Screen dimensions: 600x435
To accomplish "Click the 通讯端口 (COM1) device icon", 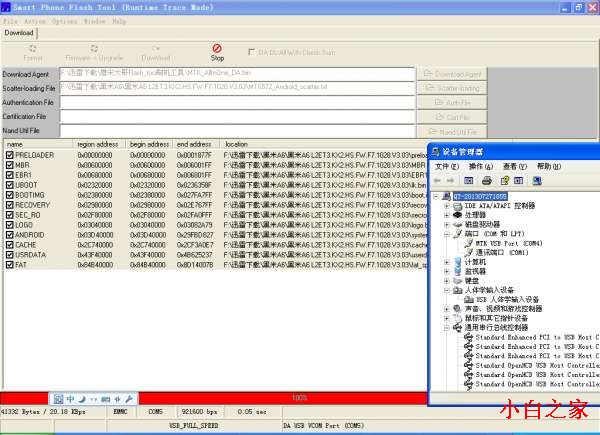I will (469, 253).
